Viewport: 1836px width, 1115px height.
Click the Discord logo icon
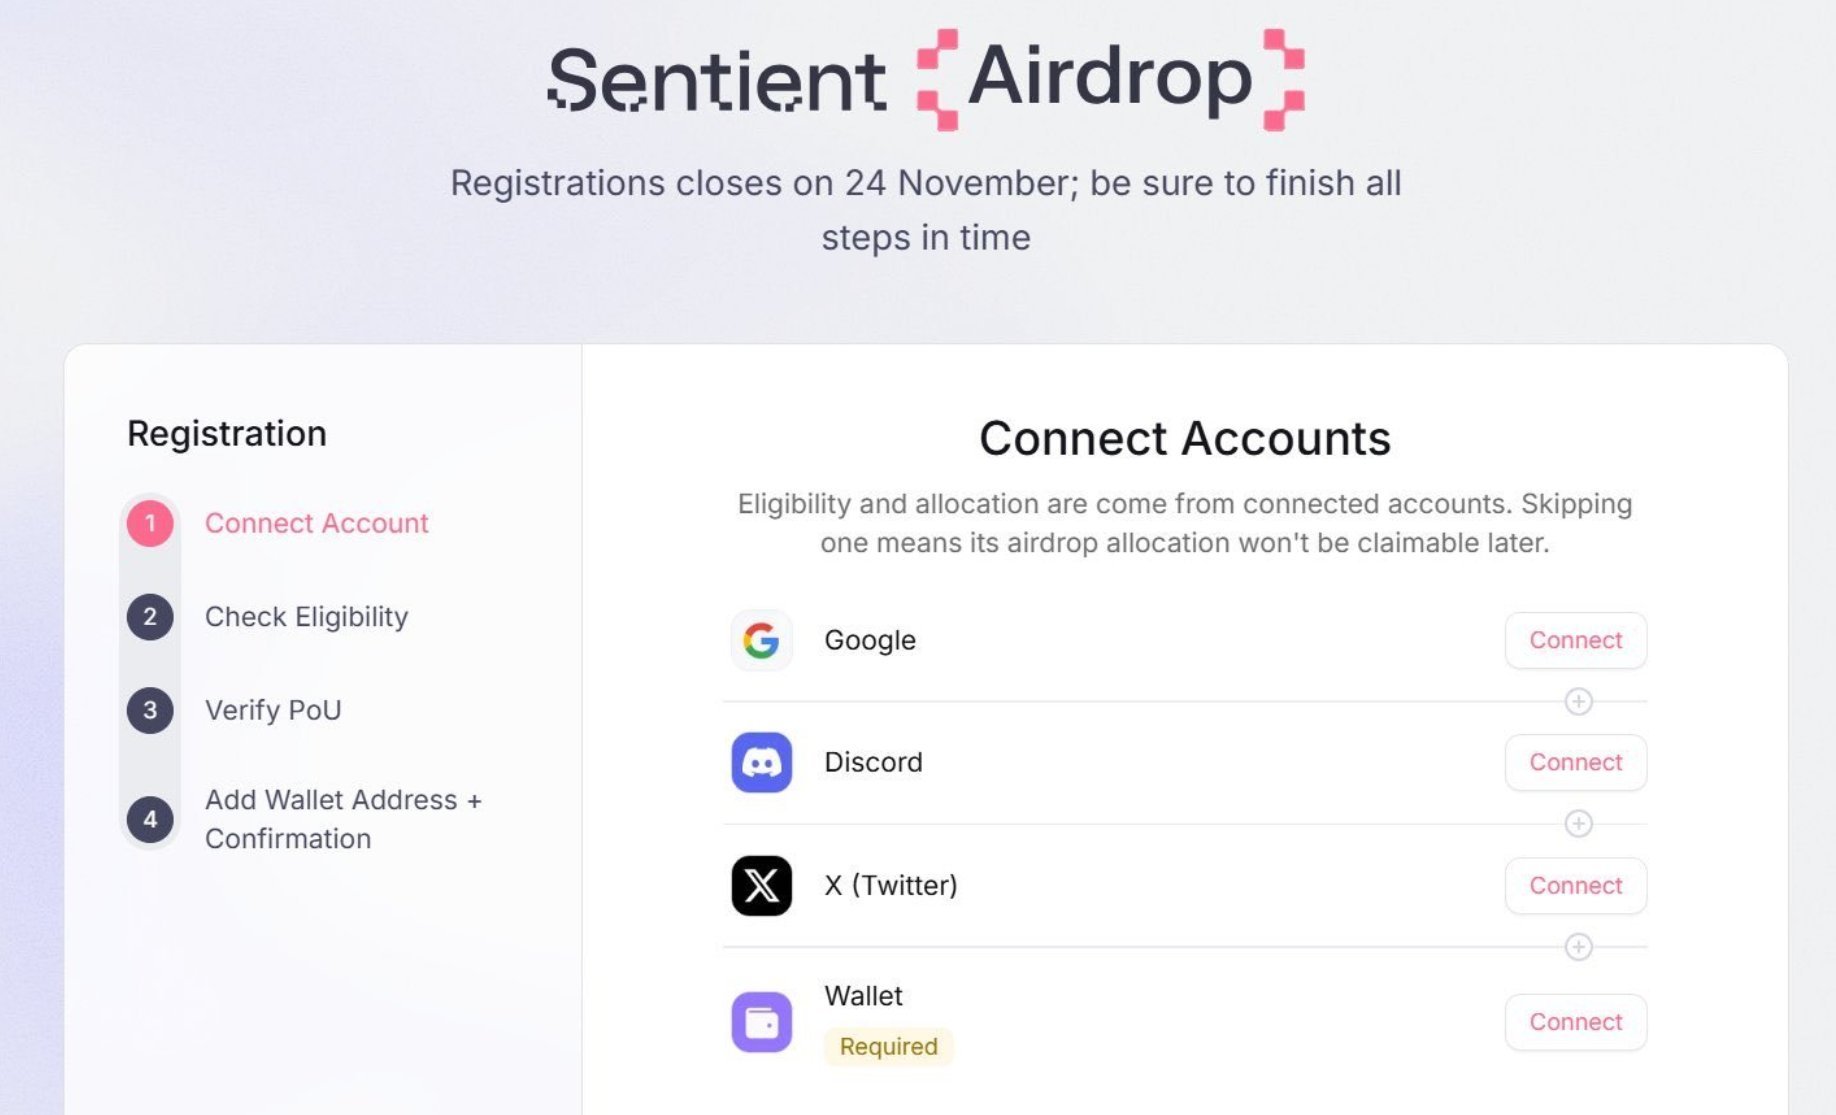tap(761, 762)
